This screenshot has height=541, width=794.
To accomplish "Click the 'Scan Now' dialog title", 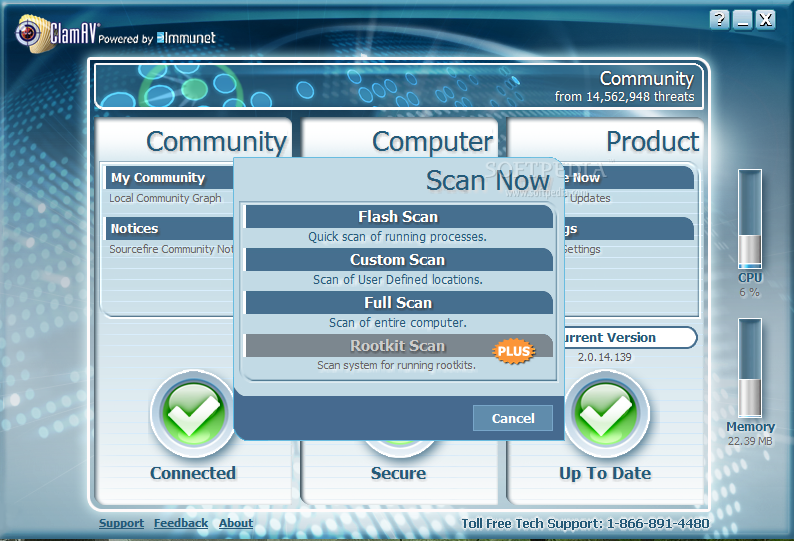I will coord(488,181).
